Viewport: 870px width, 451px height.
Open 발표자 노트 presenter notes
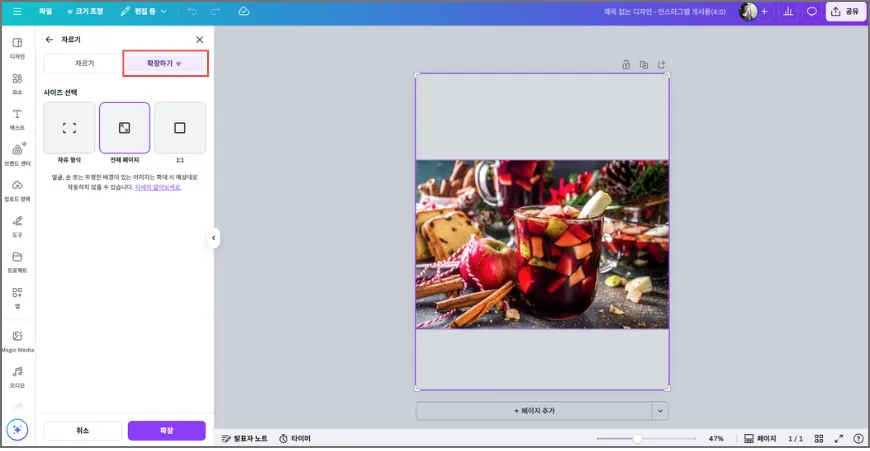245,438
